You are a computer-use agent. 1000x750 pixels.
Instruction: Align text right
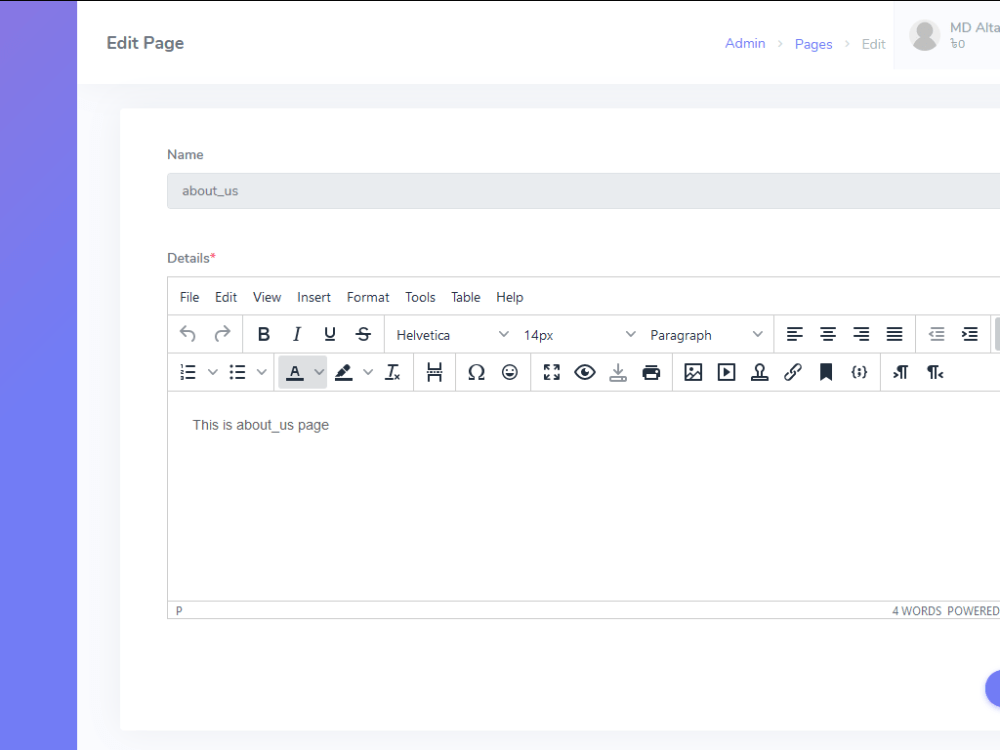coord(861,334)
